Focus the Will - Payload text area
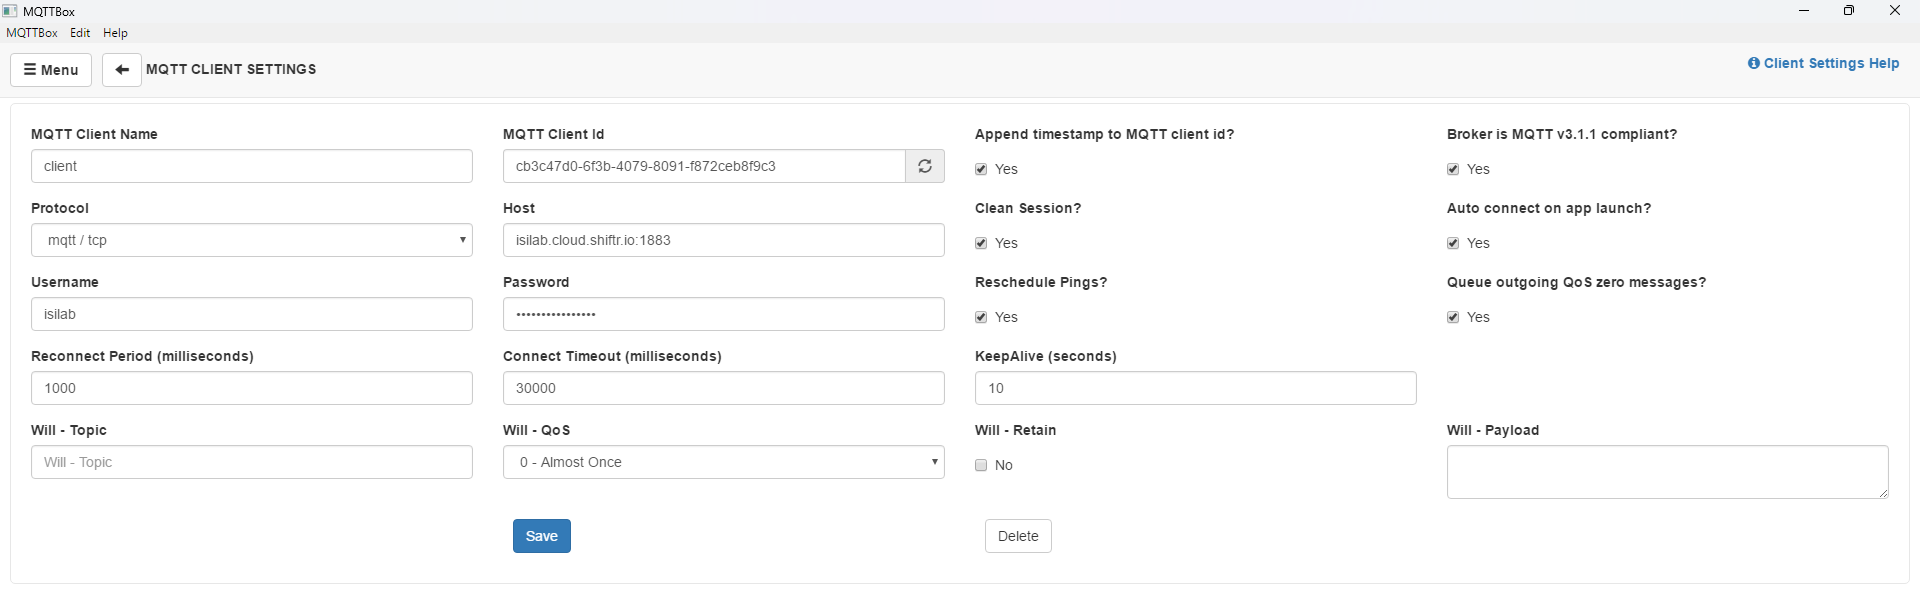This screenshot has height=614, width=1920. pos(1667,472)
